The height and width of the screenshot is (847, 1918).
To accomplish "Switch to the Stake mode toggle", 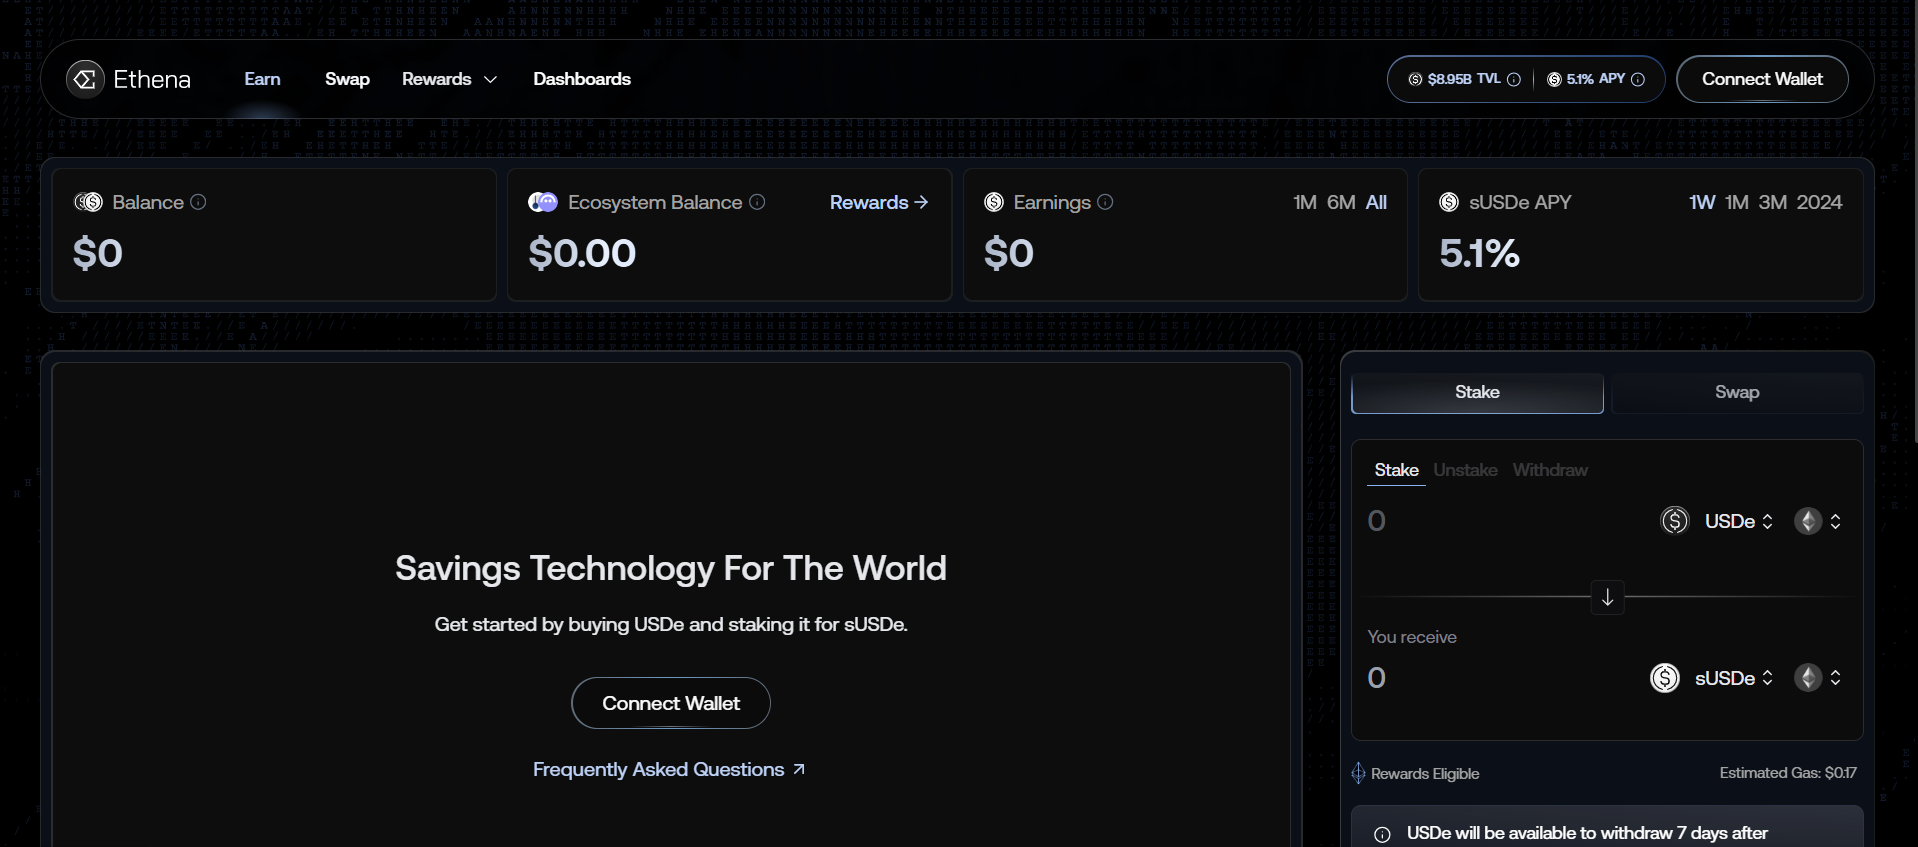I will pos(1476,393).
